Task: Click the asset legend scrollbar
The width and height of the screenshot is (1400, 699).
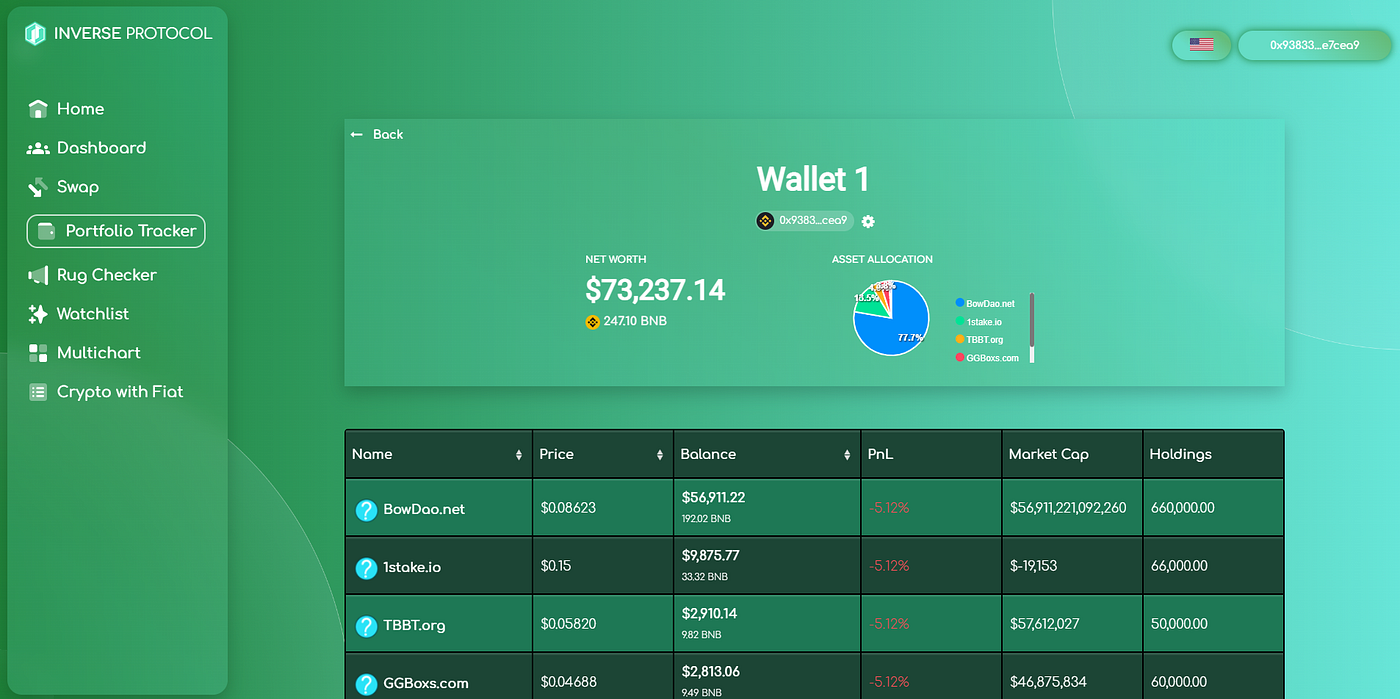Action: [1032, 327]
